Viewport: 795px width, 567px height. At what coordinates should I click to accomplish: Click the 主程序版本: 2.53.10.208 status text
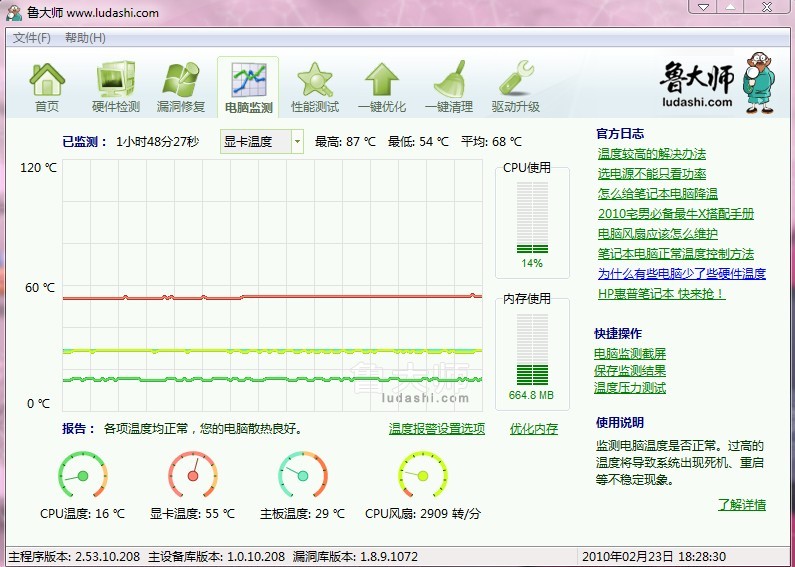click(75, 556)
